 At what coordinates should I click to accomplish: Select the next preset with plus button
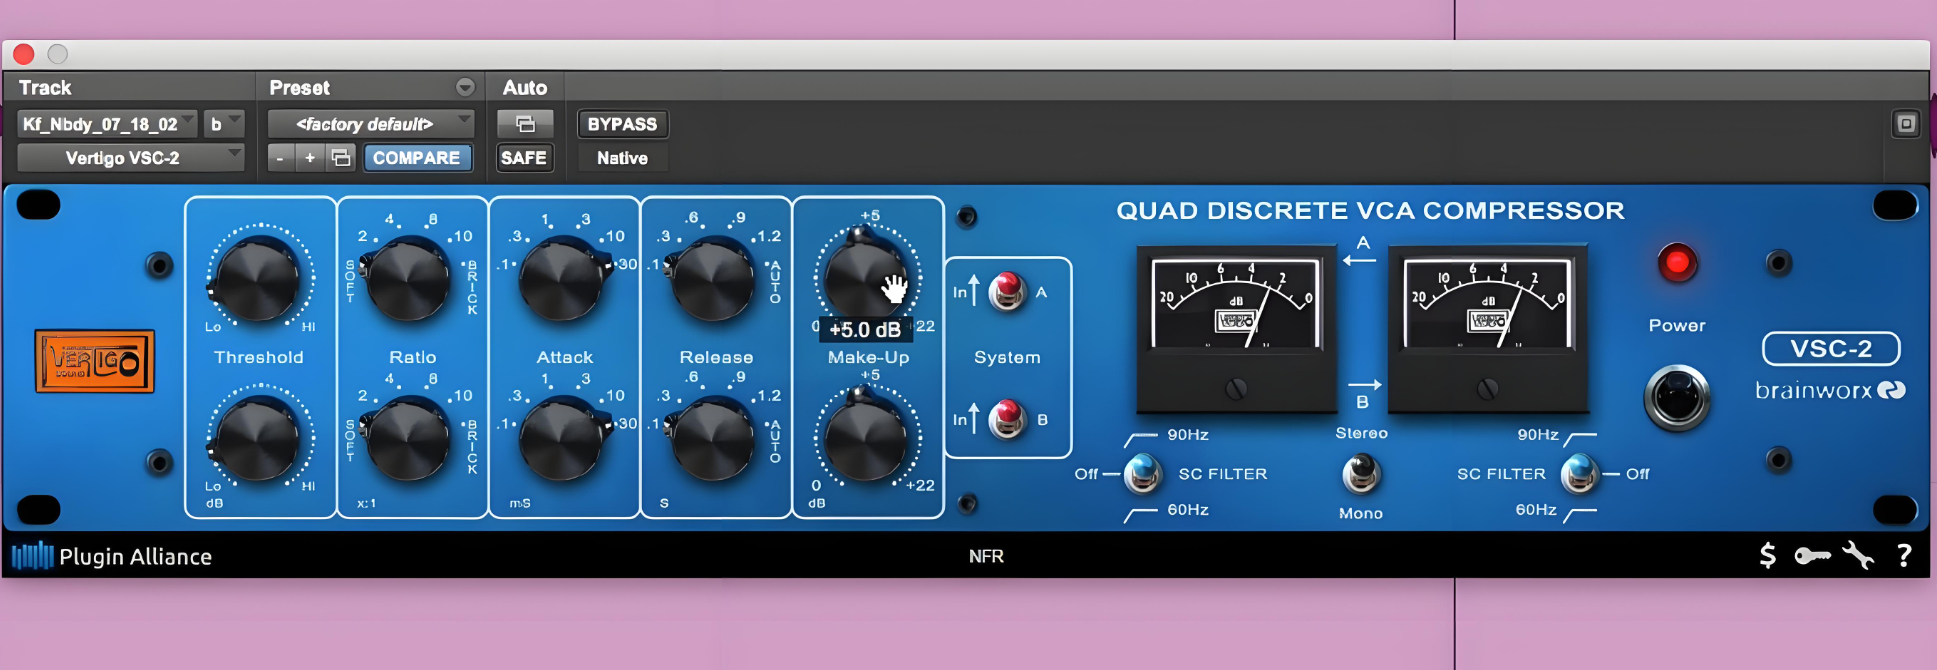point(310,158)
